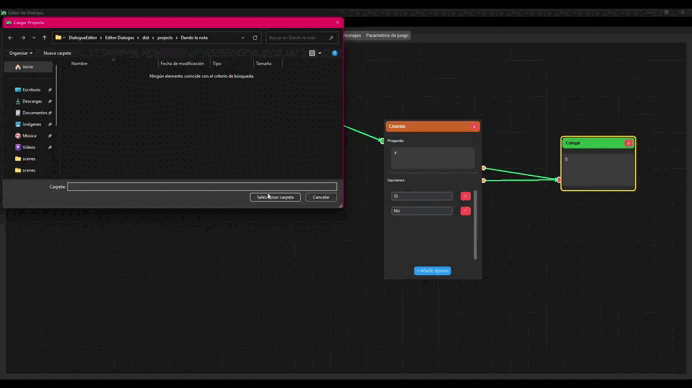Sort by Fecha de modificación column
692x388 pixels.
[182, 64]
